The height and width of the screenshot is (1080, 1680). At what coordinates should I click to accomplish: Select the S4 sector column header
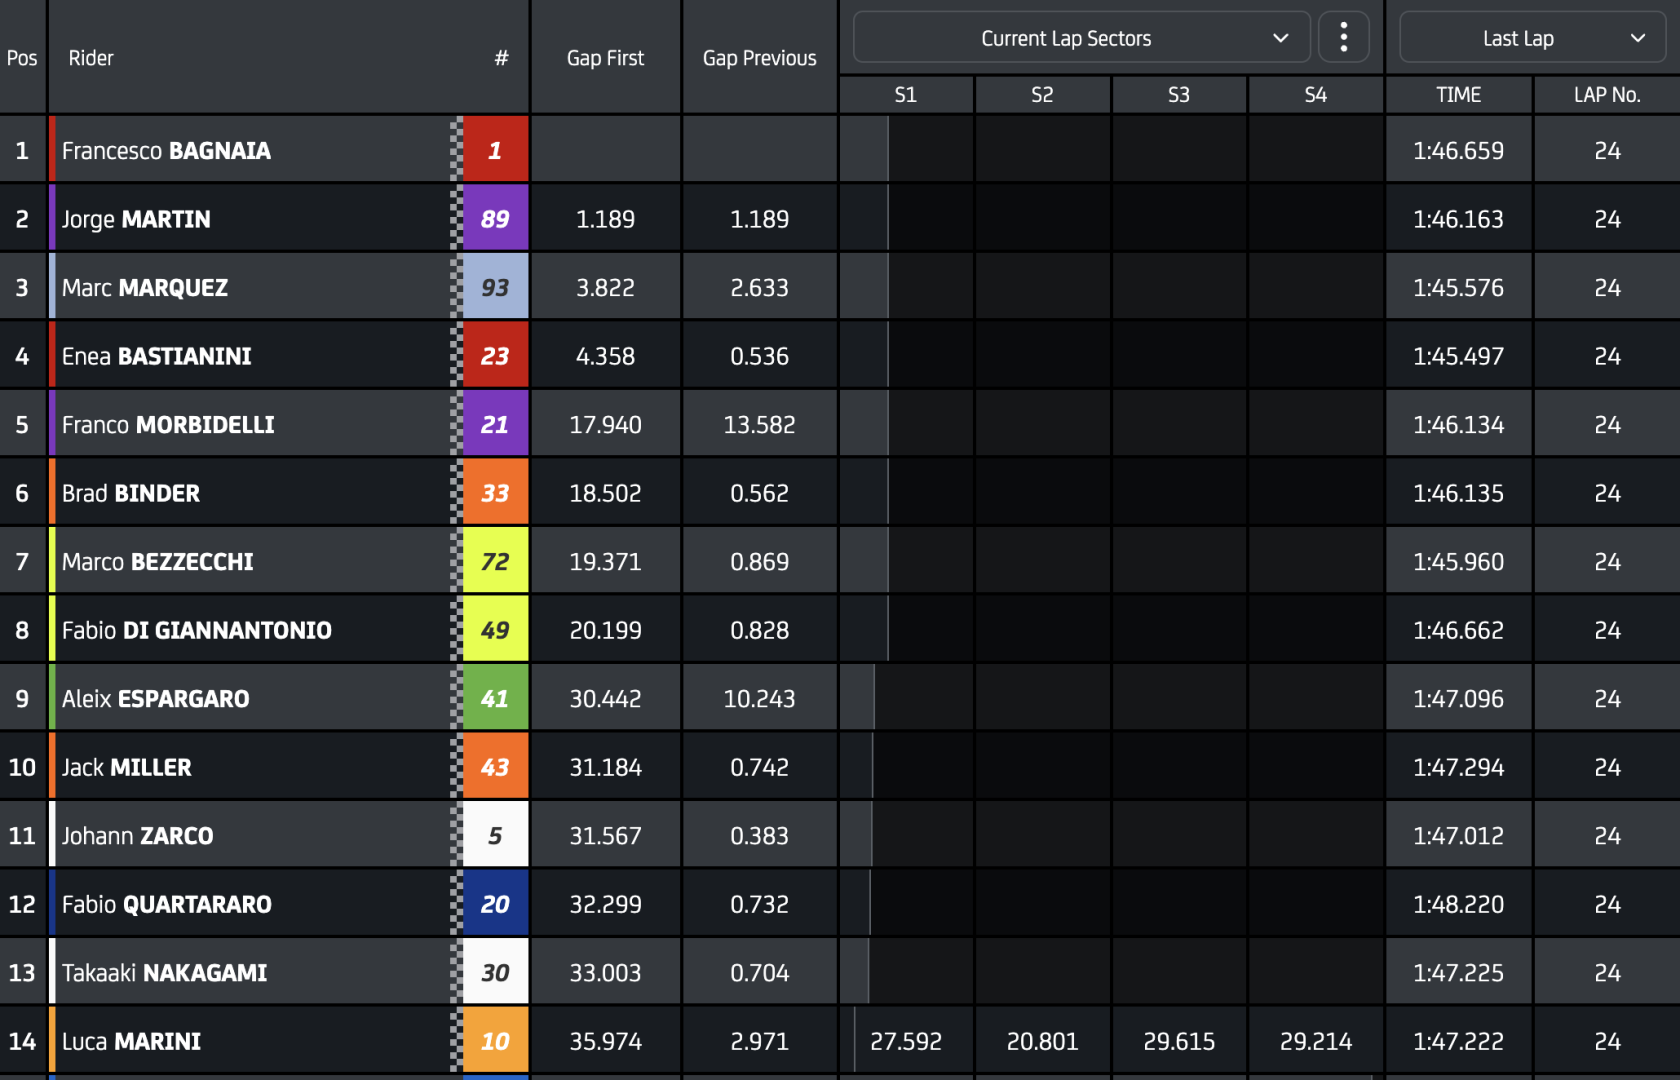pos(1316,95)
